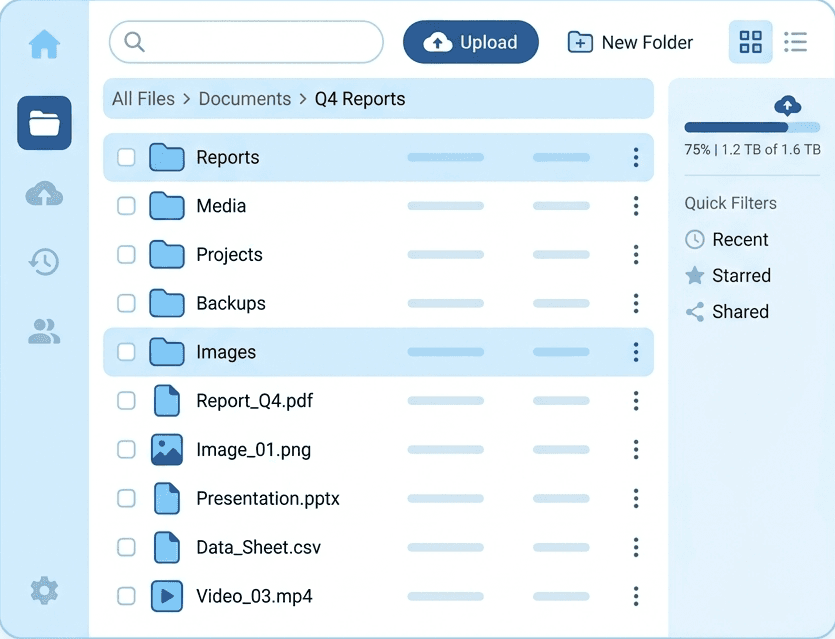
Task: Select the Backups folder checkbox
Action: [126, 303]
